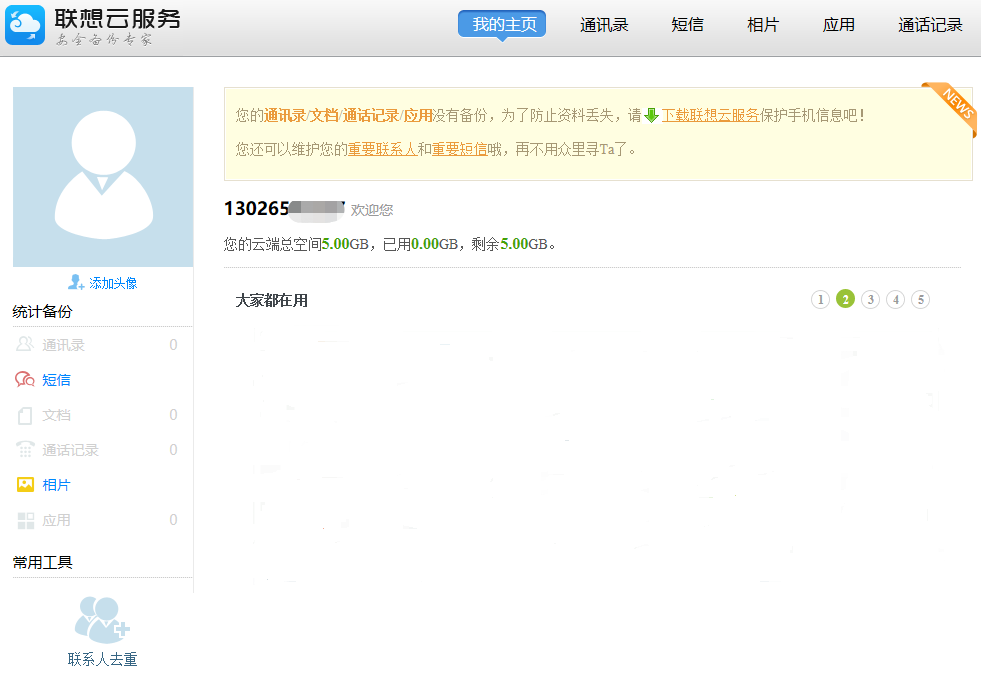This screenshot has height=676, width=981.
Task: Open 短信 in the backup statistics list
Action: (x=56, y=380)
